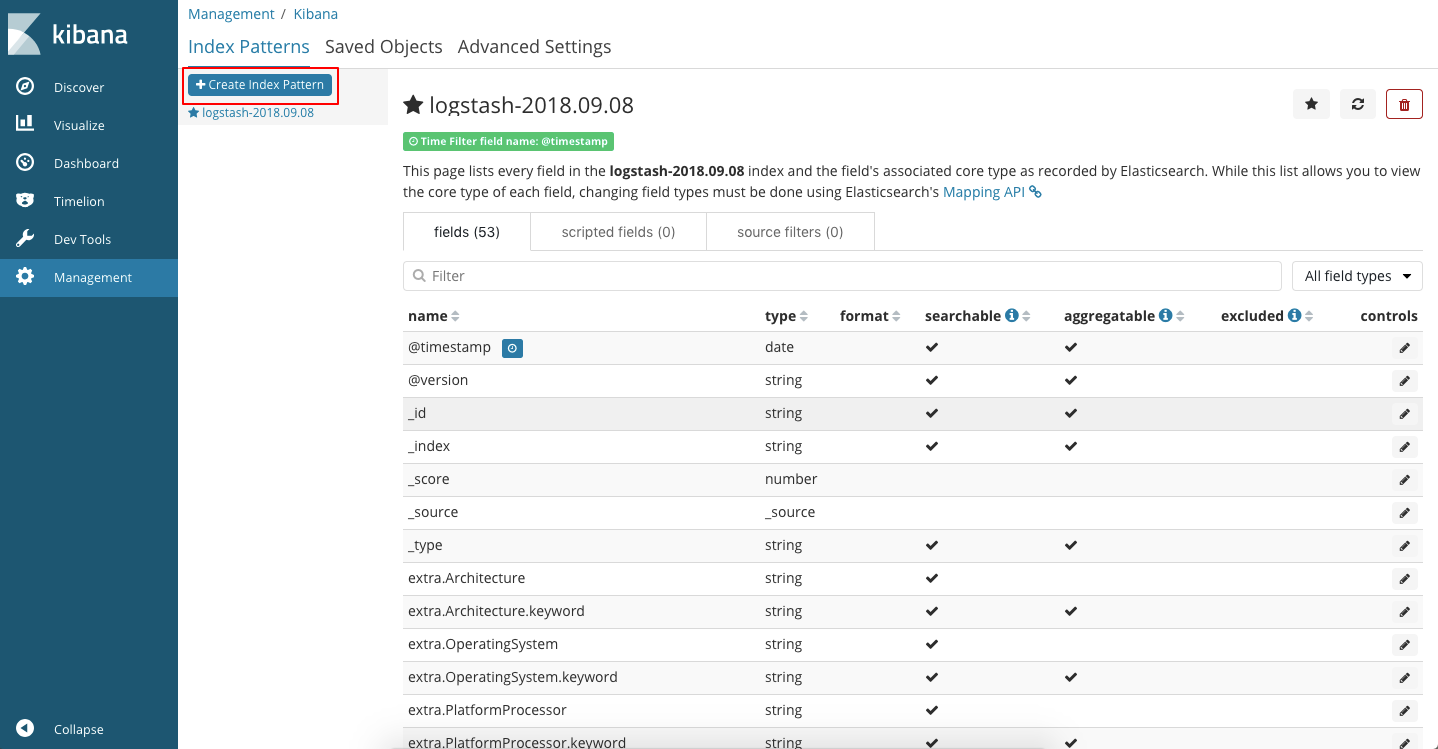The height and width of the screenshot is (749, 1438).
Task: Refresh the field list icon
Action: point(1357,104)
